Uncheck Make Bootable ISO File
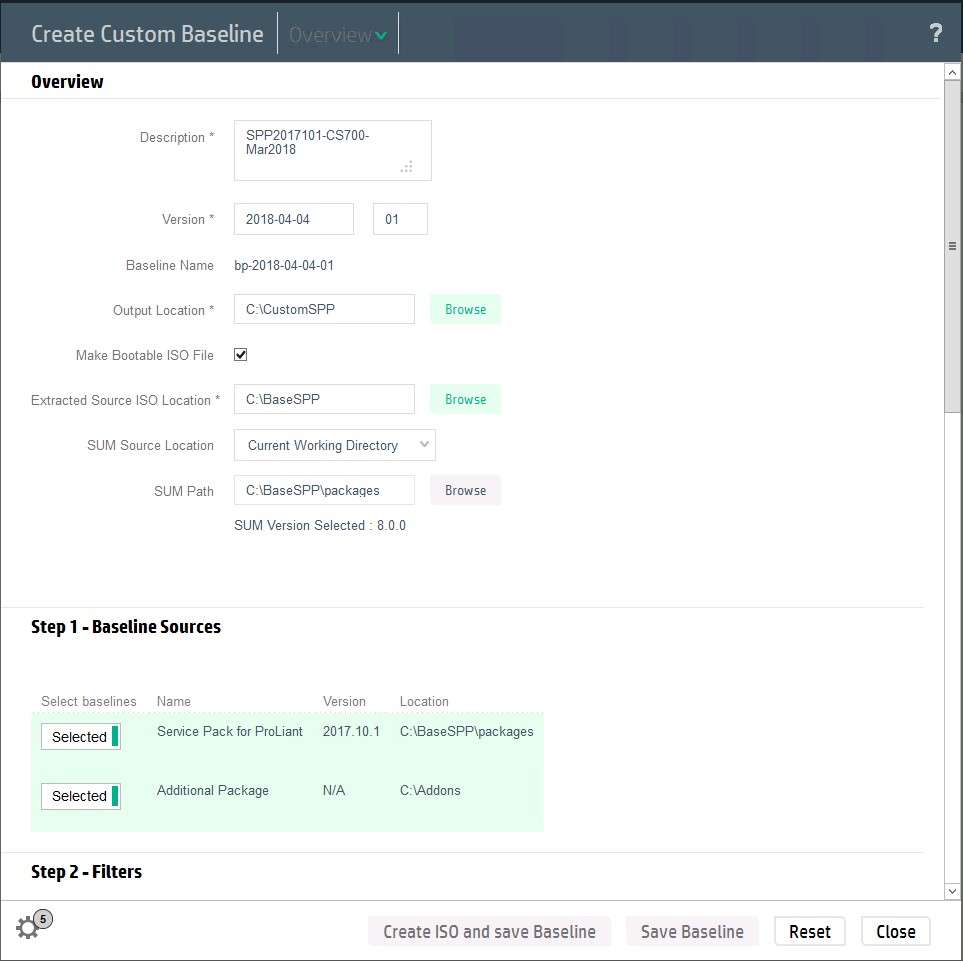Viewport: 963px width, 961px height. pos(240,354)
